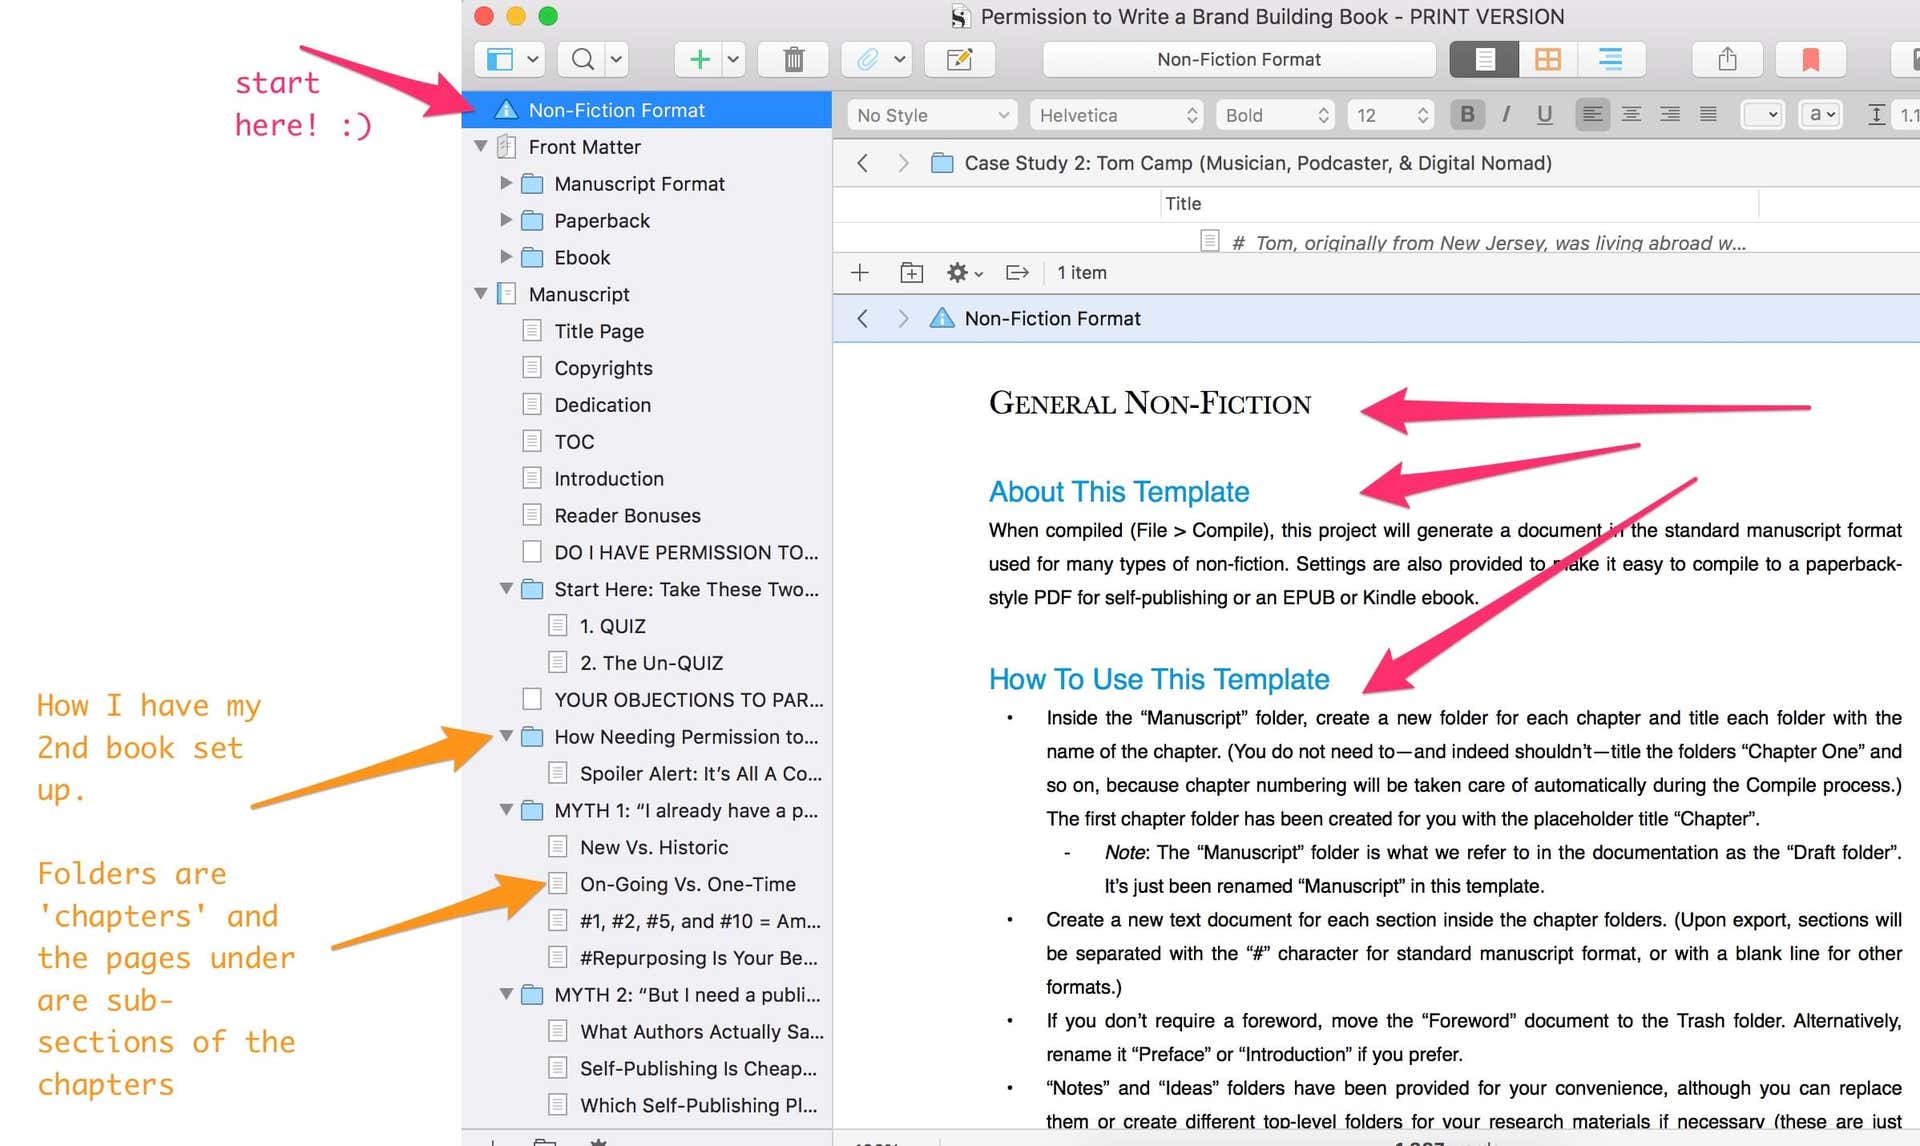Screen dimensions: 1920x1146
Task: Click the red bookmark icon
Action: 1810,60
